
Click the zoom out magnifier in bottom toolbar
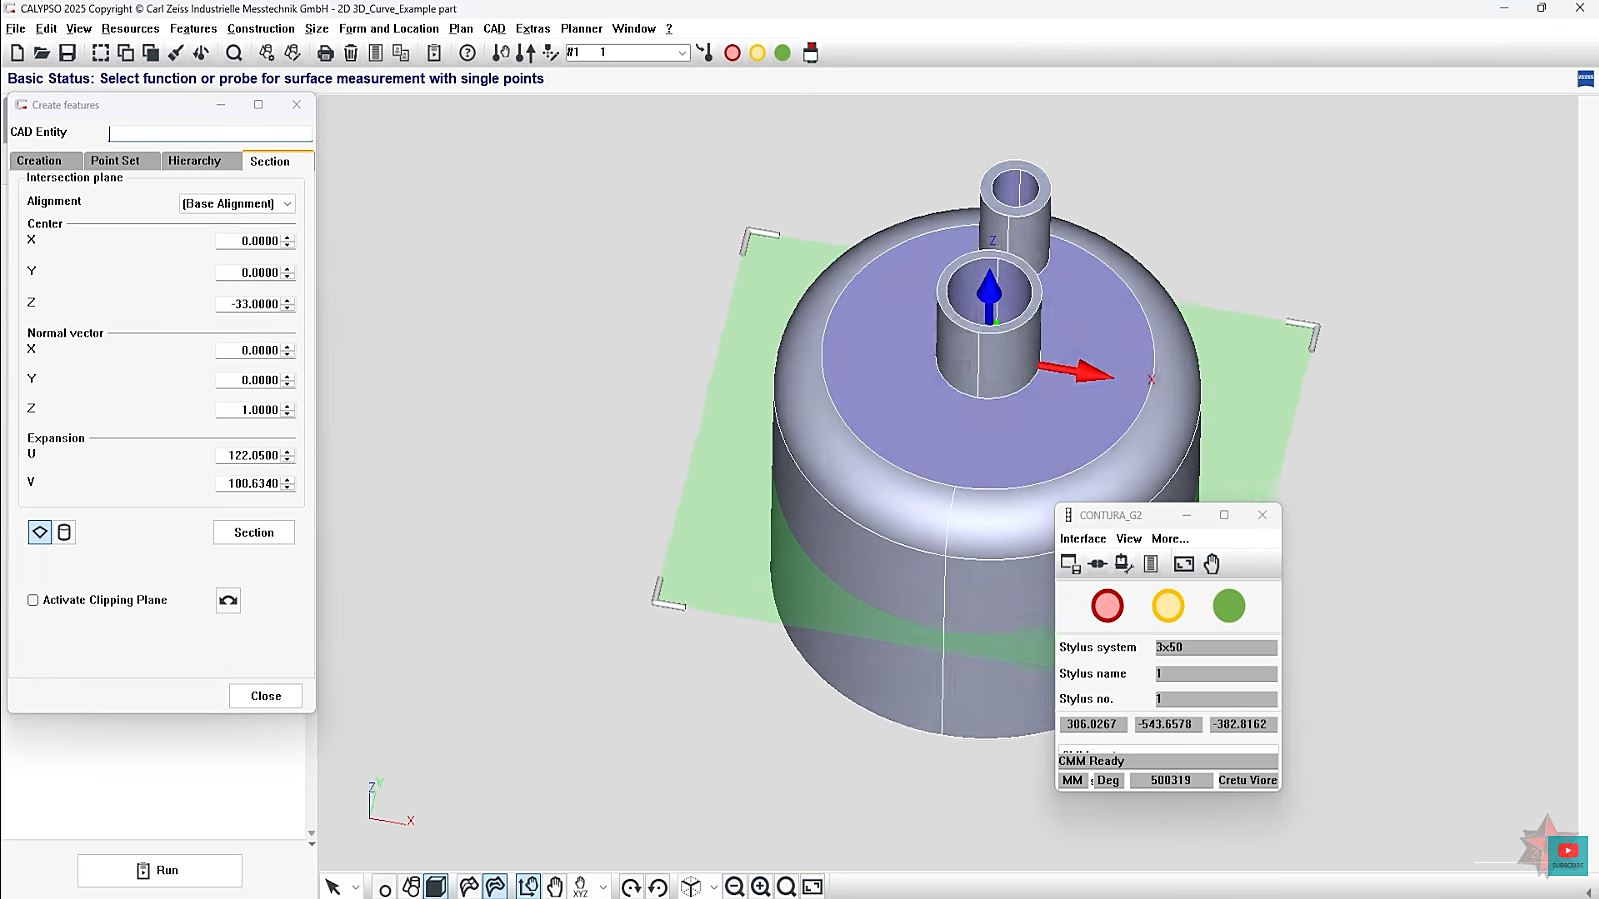735,887
